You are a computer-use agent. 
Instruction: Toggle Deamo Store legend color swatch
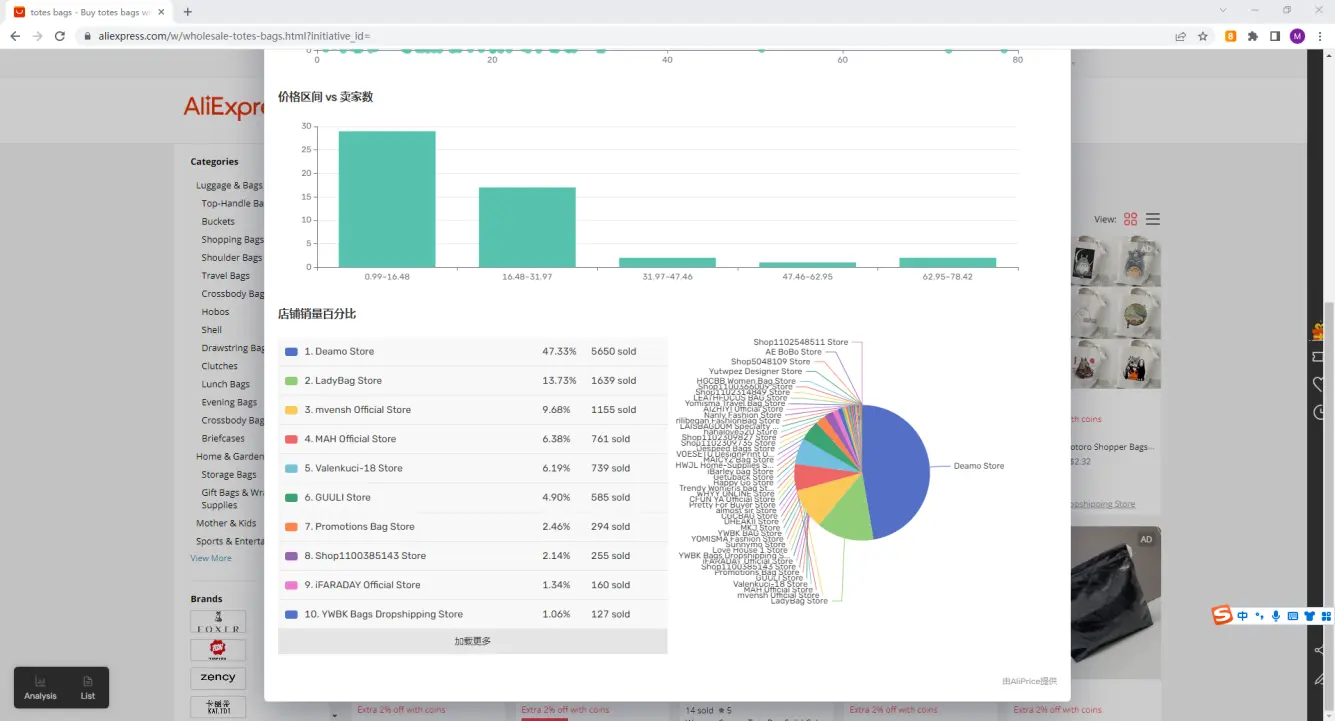pos(291,352)
